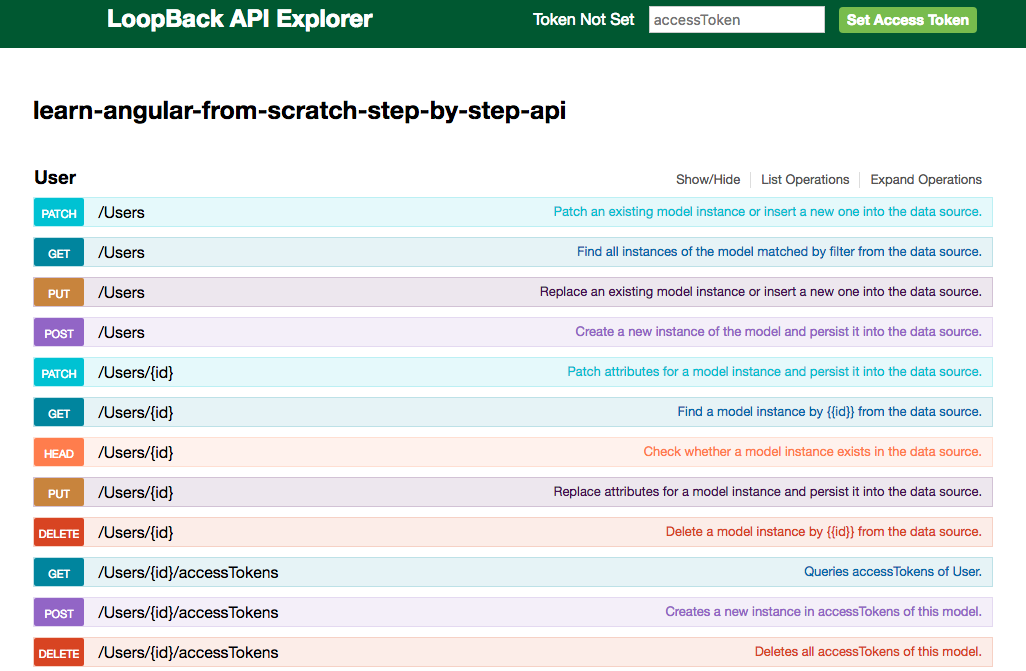Click the DELETE badge for /Users/{id}
Screen dimensions: 1026x671
pos(59,532)
